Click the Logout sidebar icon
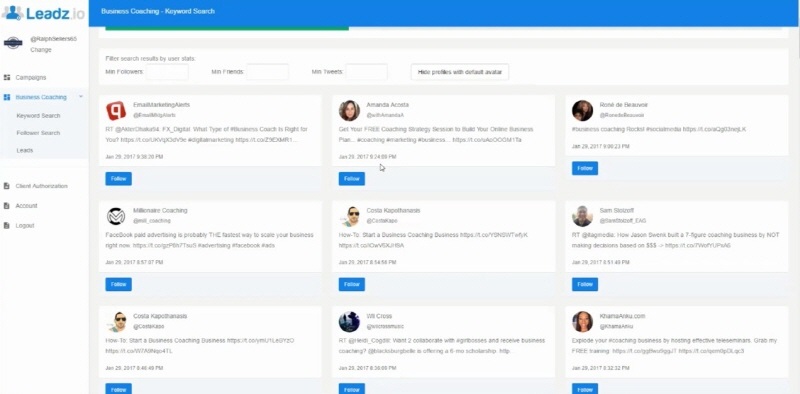The height and width of the screenshot is (394, 800). click(7, 225)
